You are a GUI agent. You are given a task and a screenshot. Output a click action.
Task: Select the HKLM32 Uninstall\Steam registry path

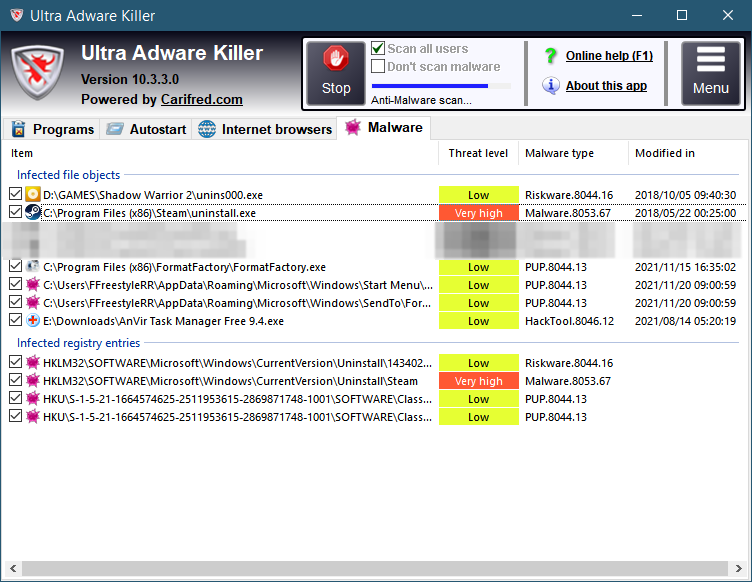[230, 381]
